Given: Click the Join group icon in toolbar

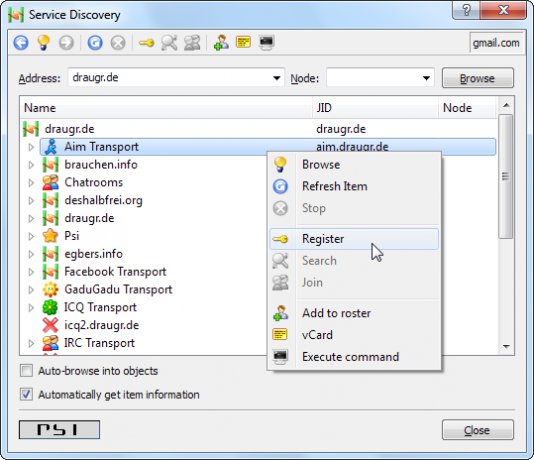Looking at the screenshot, I should click(x=192, y=43).
